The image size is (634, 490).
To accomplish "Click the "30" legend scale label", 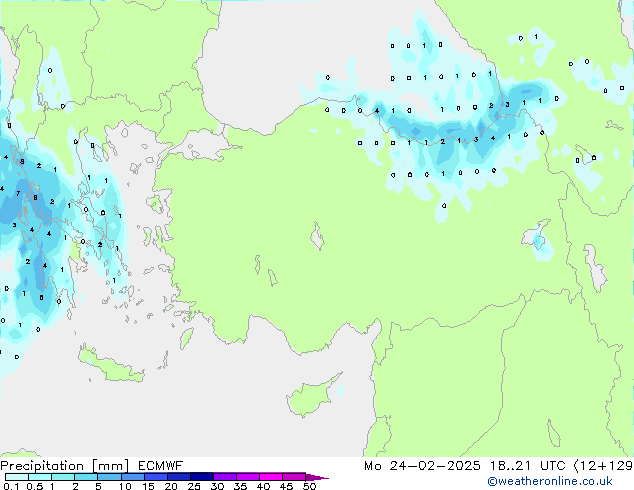I will click(217, 486).
